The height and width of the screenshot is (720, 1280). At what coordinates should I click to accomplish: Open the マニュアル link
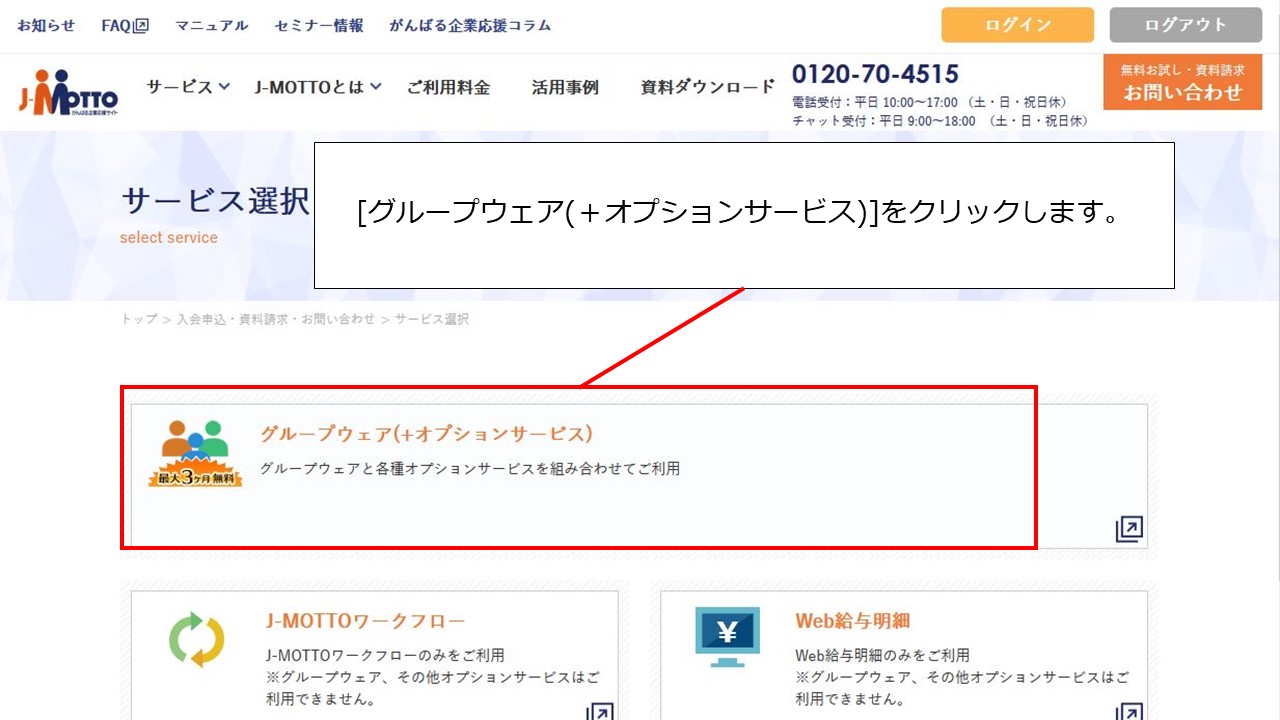(211, 26)
